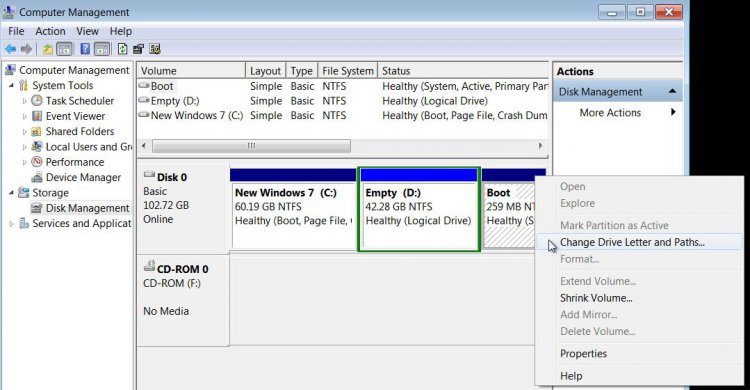Screen dimensions: 750x390
Task: Click "Healthy (Logical Drive)" status in volume list
Action: [x=435, y=101]
